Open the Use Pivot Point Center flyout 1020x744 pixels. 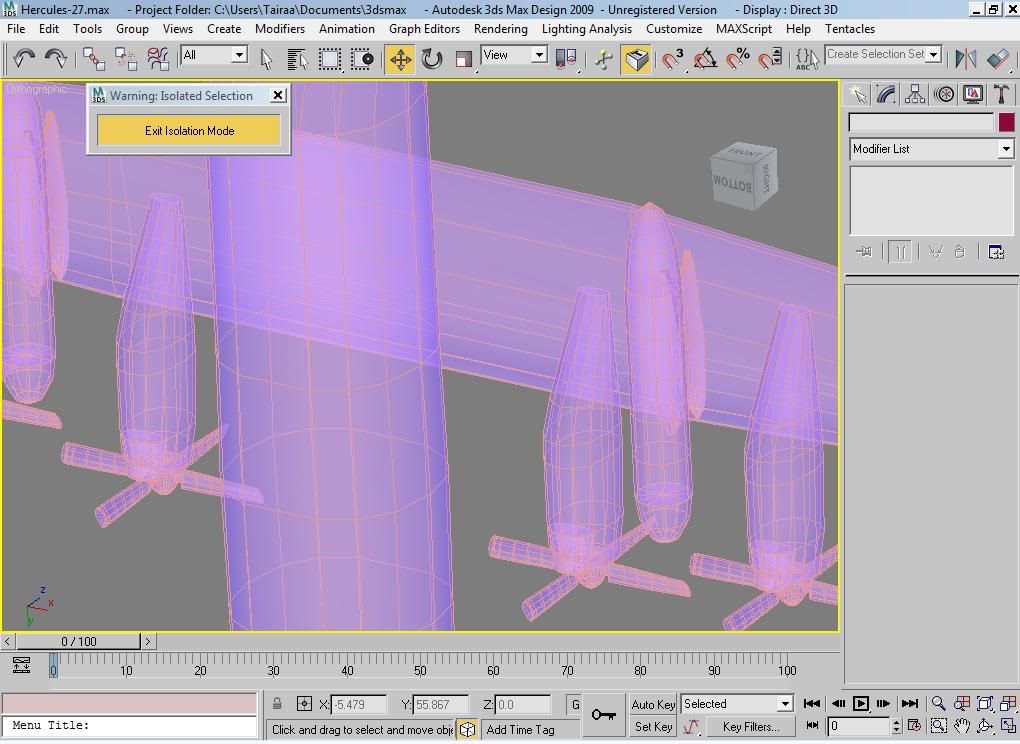(566, 59)
